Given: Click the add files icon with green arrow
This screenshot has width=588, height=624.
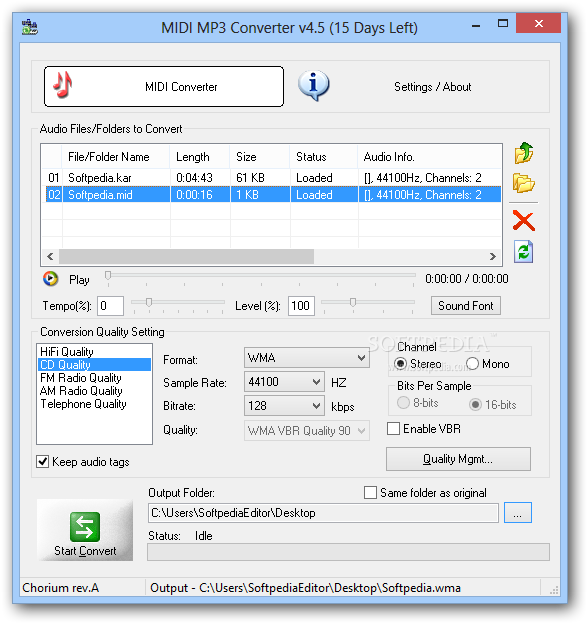Looking at the screenshot, I should pyautogui.click(x=524, y=153).
